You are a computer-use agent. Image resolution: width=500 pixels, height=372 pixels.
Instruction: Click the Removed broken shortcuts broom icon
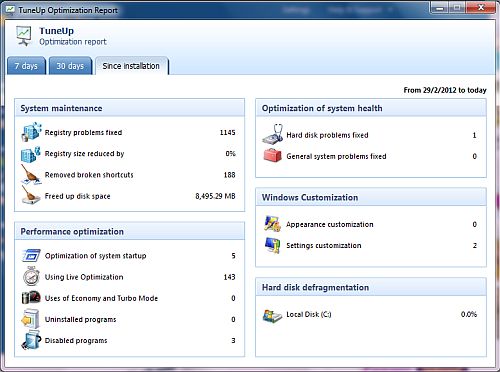pos(31,174)
